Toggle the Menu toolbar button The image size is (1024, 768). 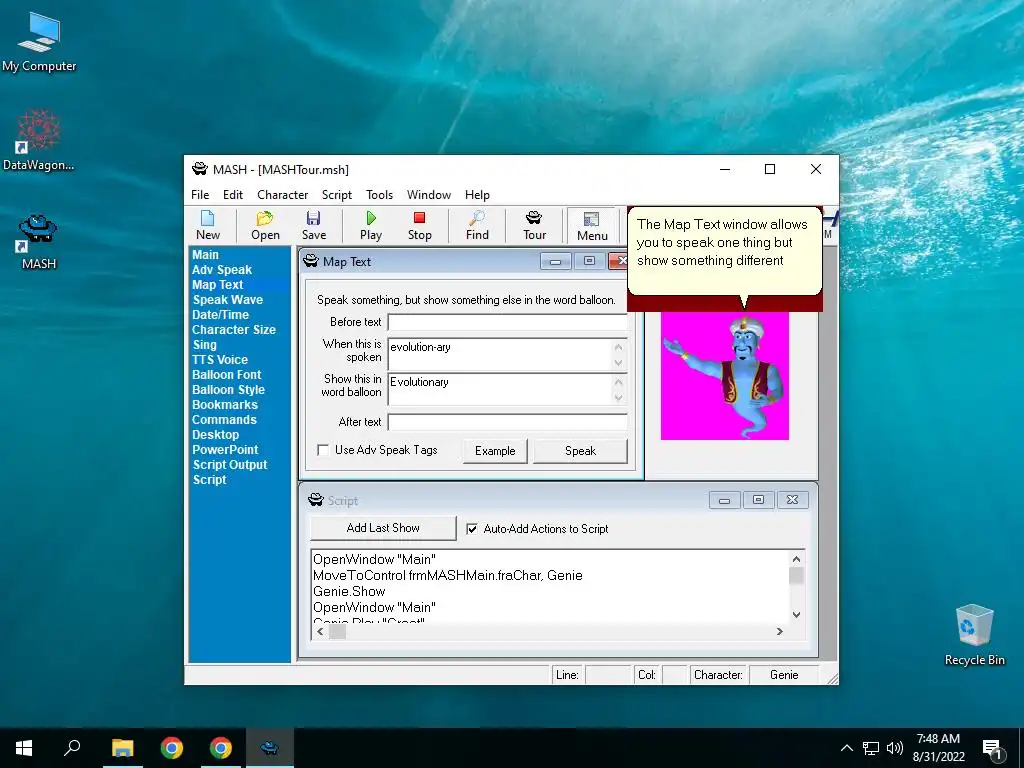pyautogui.click(x=592, y=226)
